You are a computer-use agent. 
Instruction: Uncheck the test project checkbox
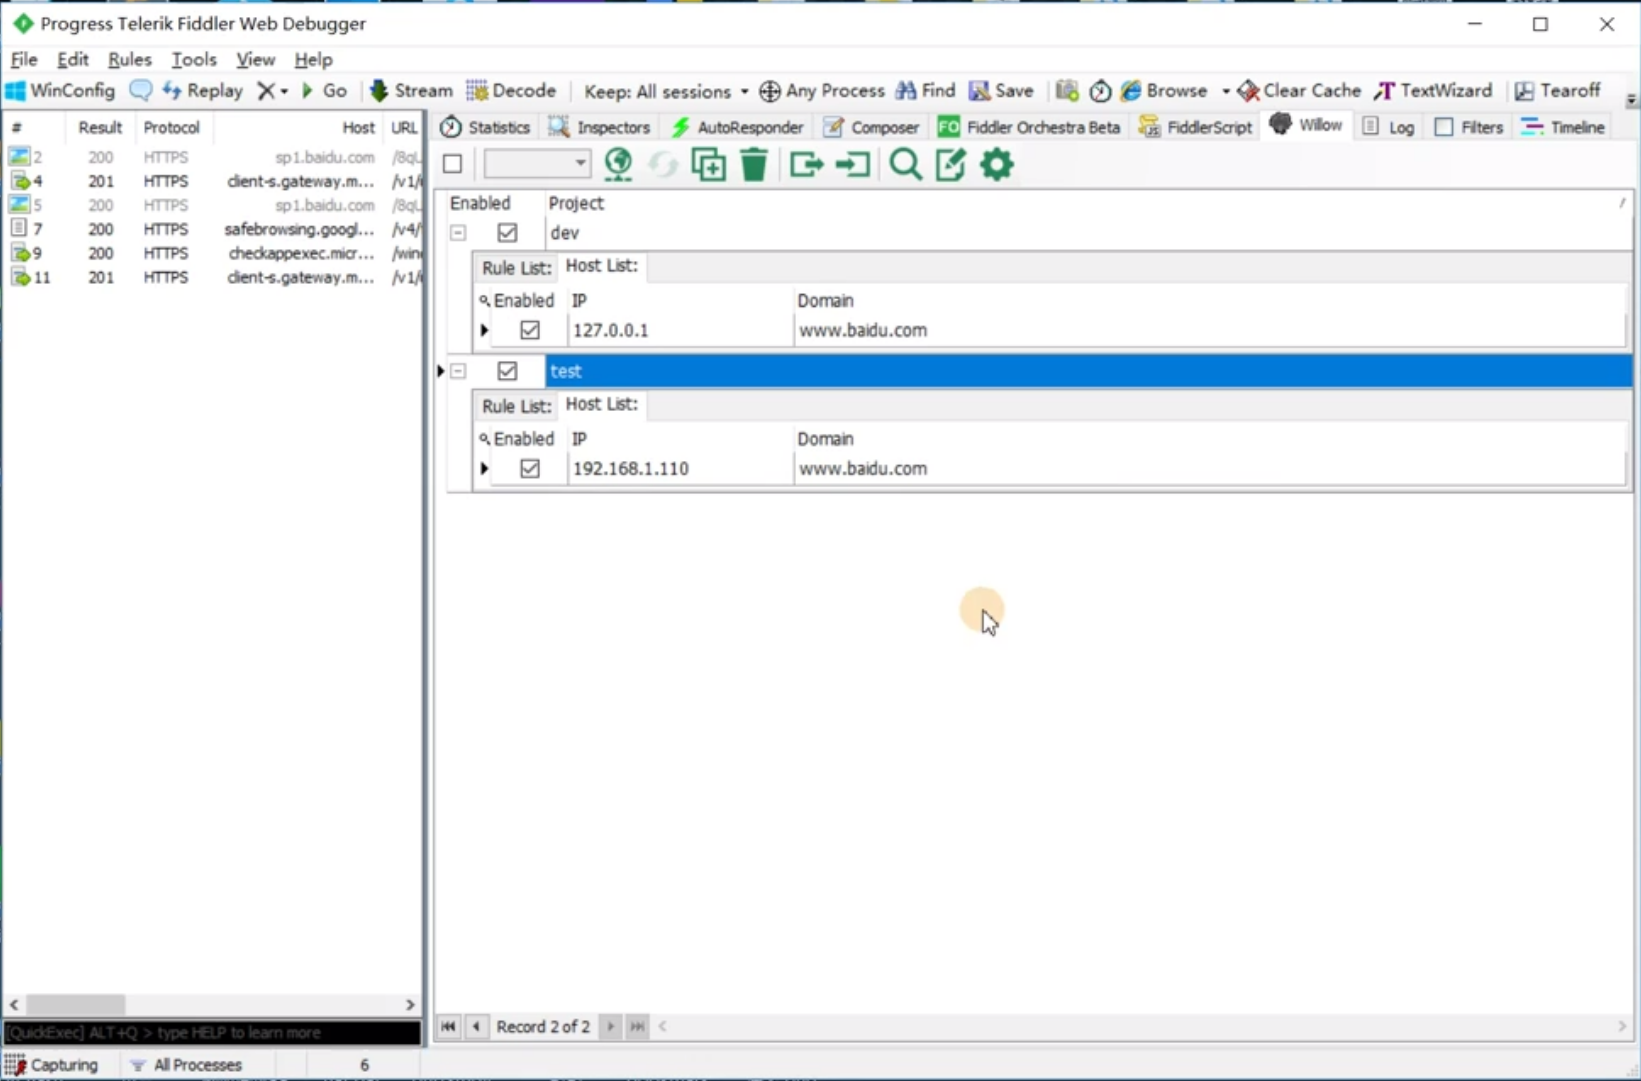(x=507, y=371)
